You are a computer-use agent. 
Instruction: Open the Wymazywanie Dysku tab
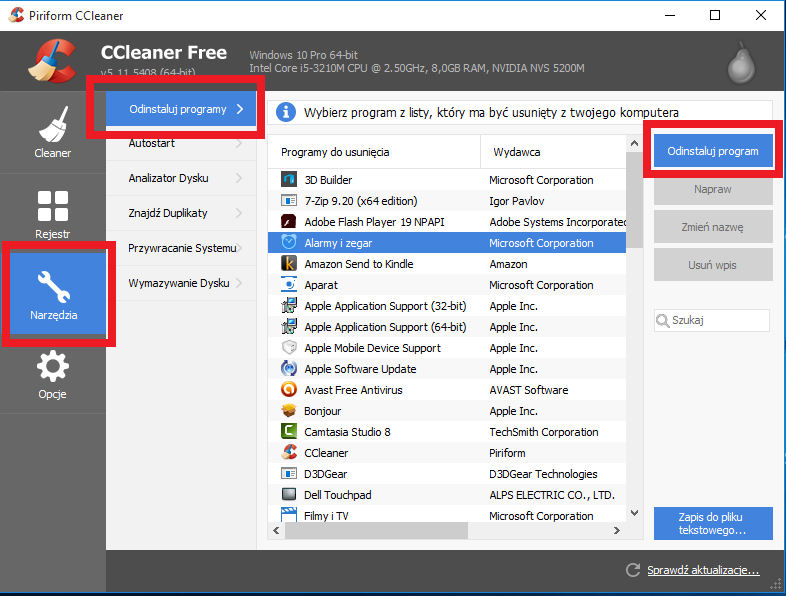(181, 283)
